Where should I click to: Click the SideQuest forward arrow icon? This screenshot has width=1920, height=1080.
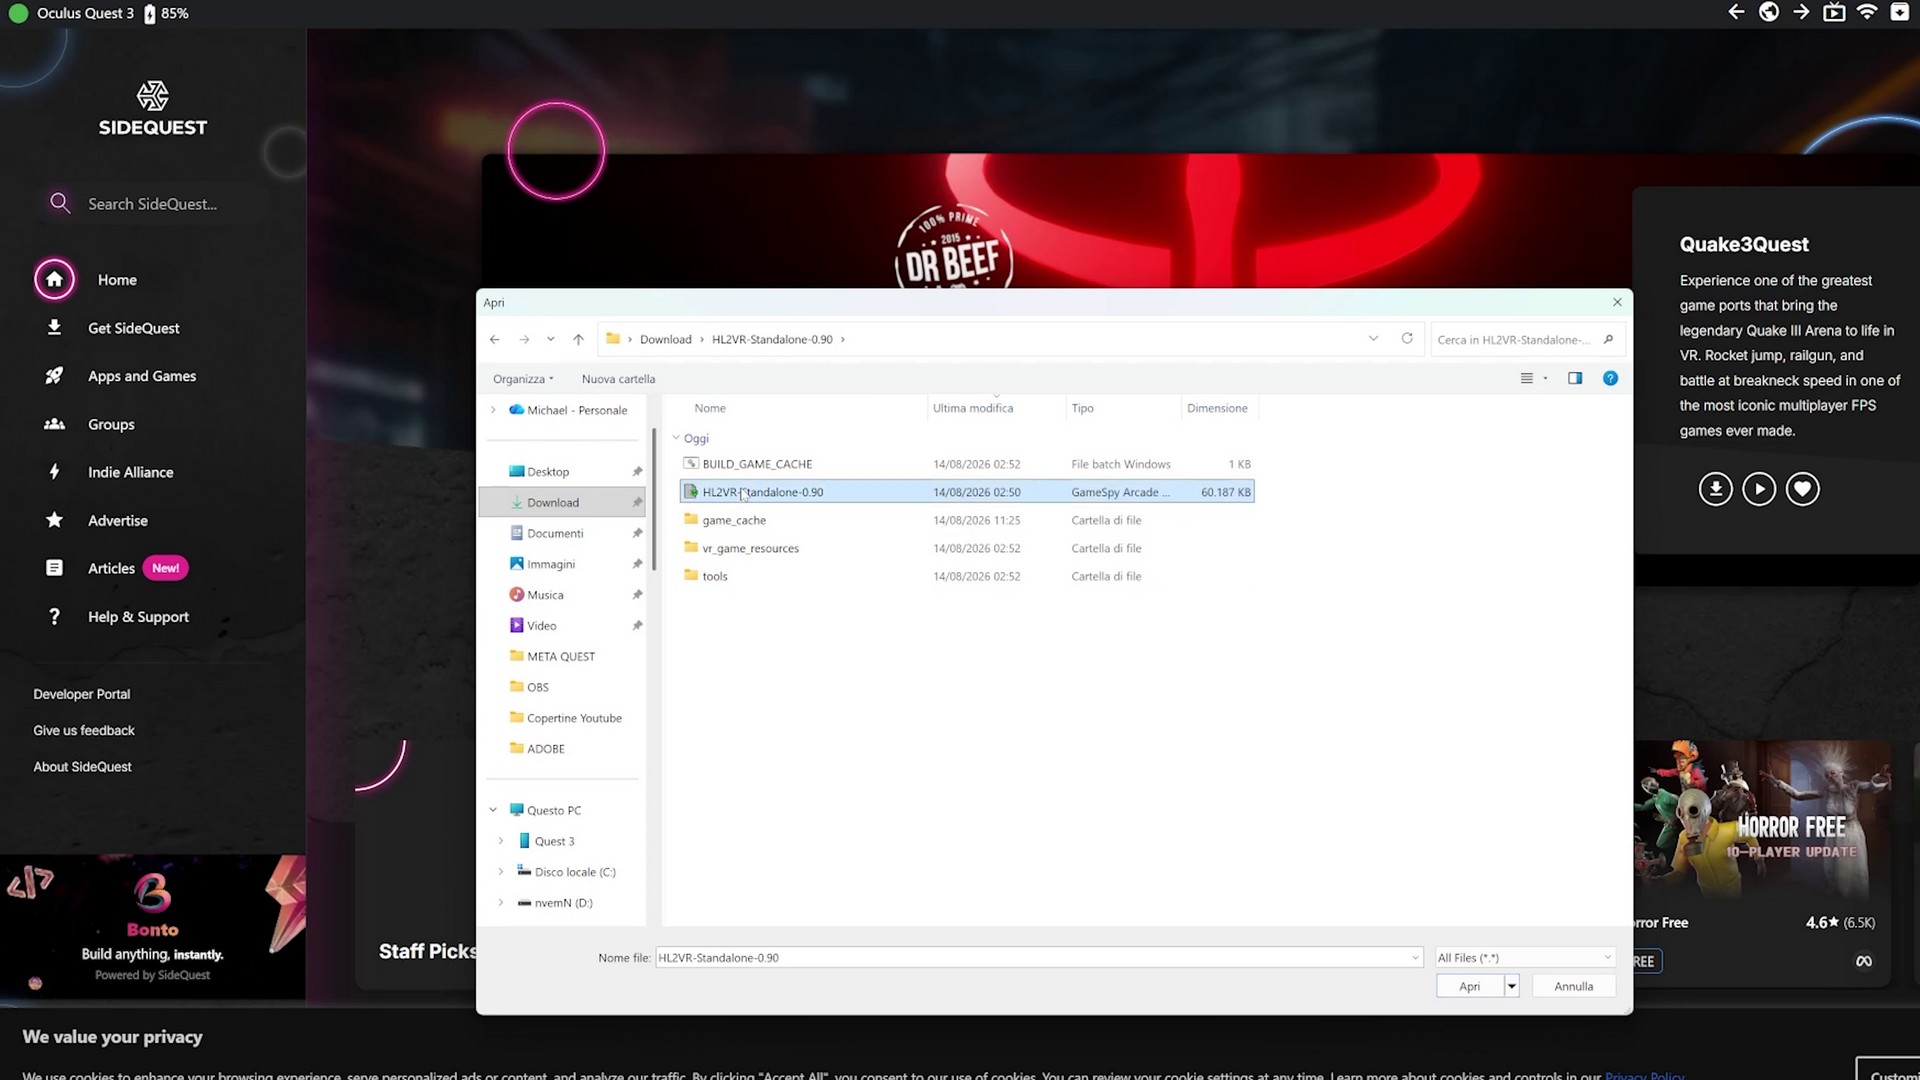click(x=1801, y=13)
